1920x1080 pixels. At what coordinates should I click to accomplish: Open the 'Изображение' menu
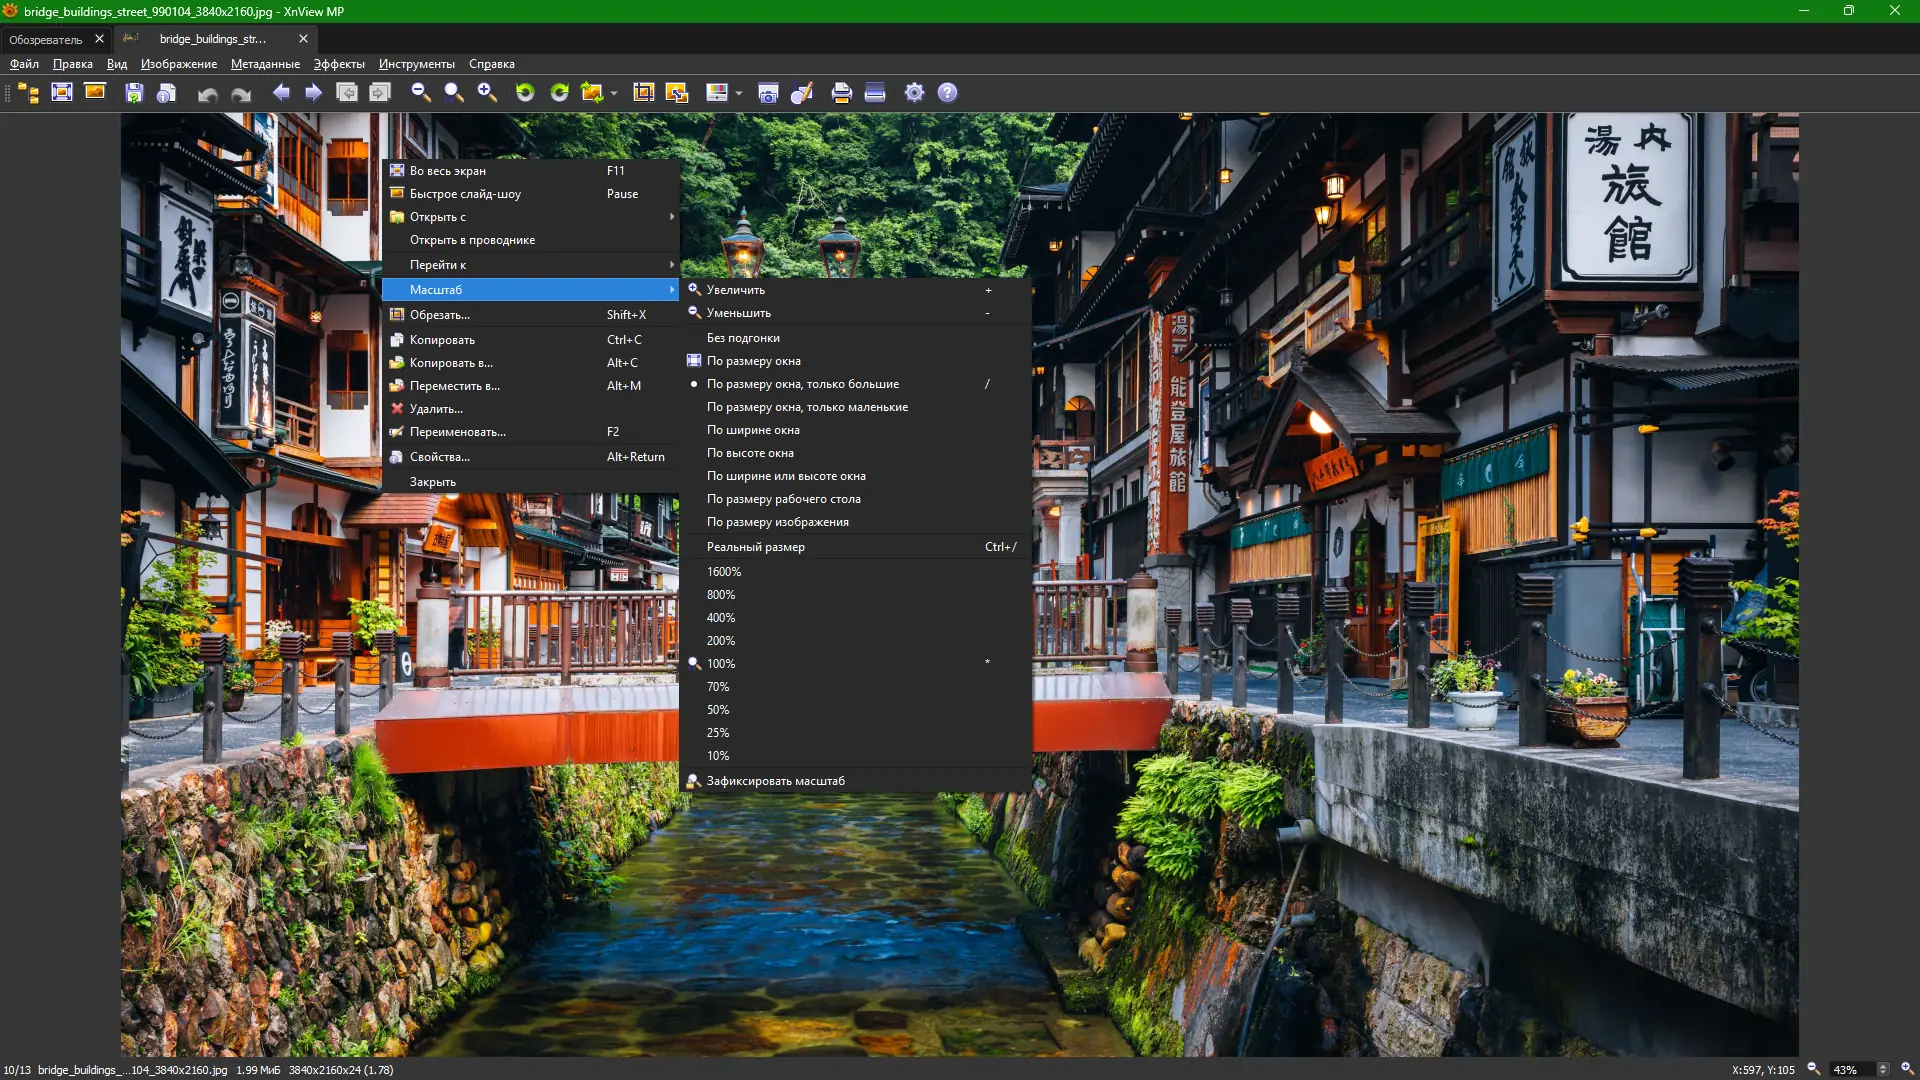click(x=178, y=64)
